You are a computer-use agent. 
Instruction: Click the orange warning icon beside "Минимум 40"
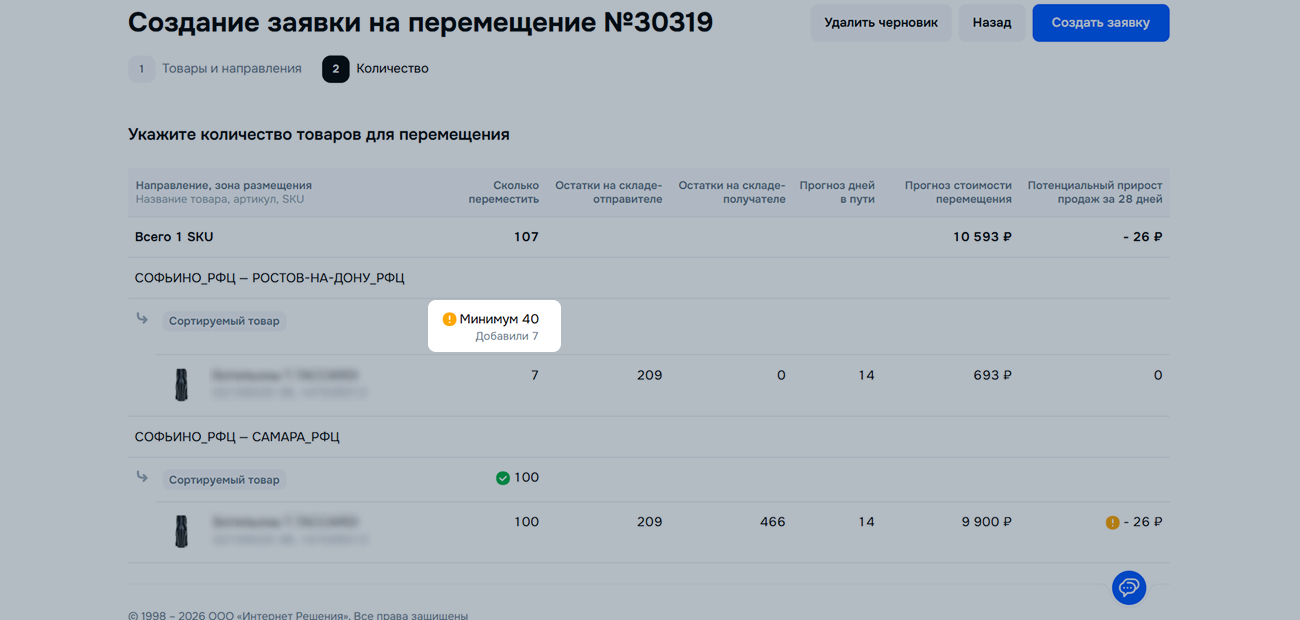(449, 319)
